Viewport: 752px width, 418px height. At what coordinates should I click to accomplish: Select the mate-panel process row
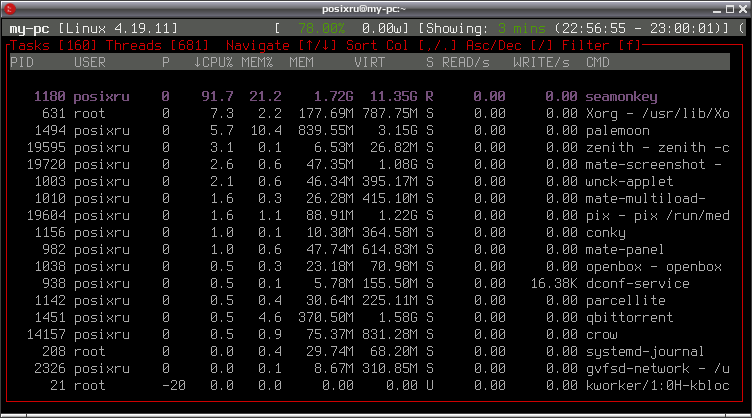pos(370,250)
